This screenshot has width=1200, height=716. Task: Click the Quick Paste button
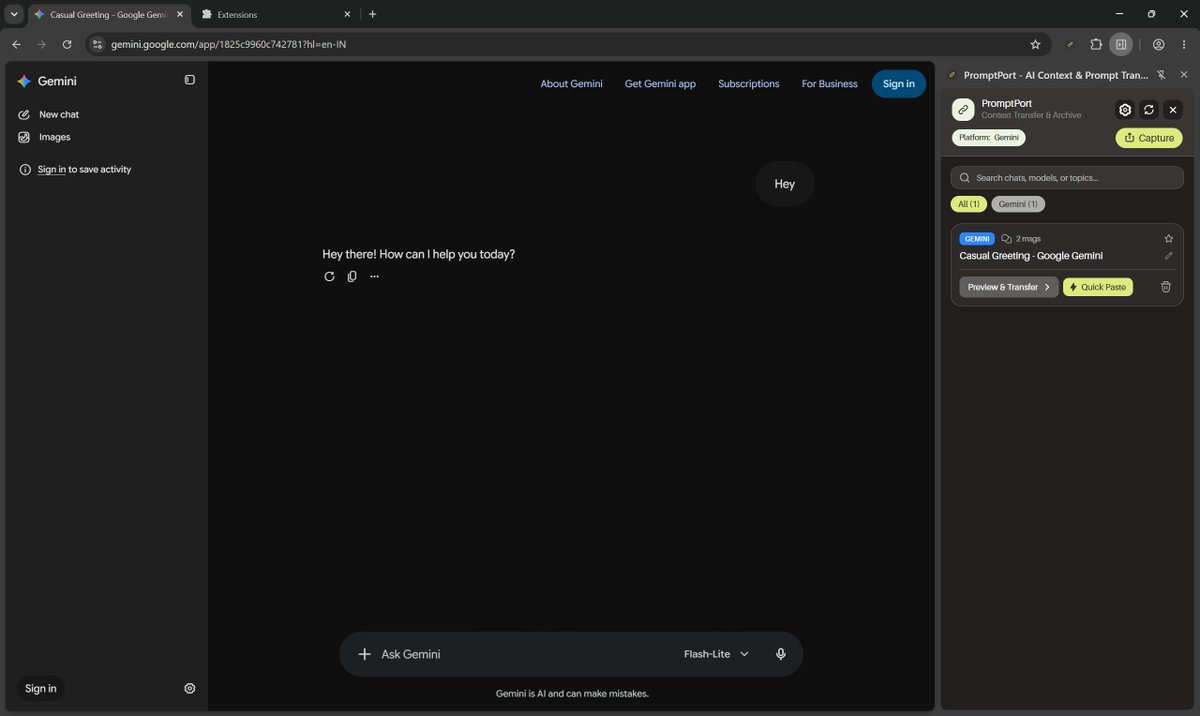(1098, 287)
